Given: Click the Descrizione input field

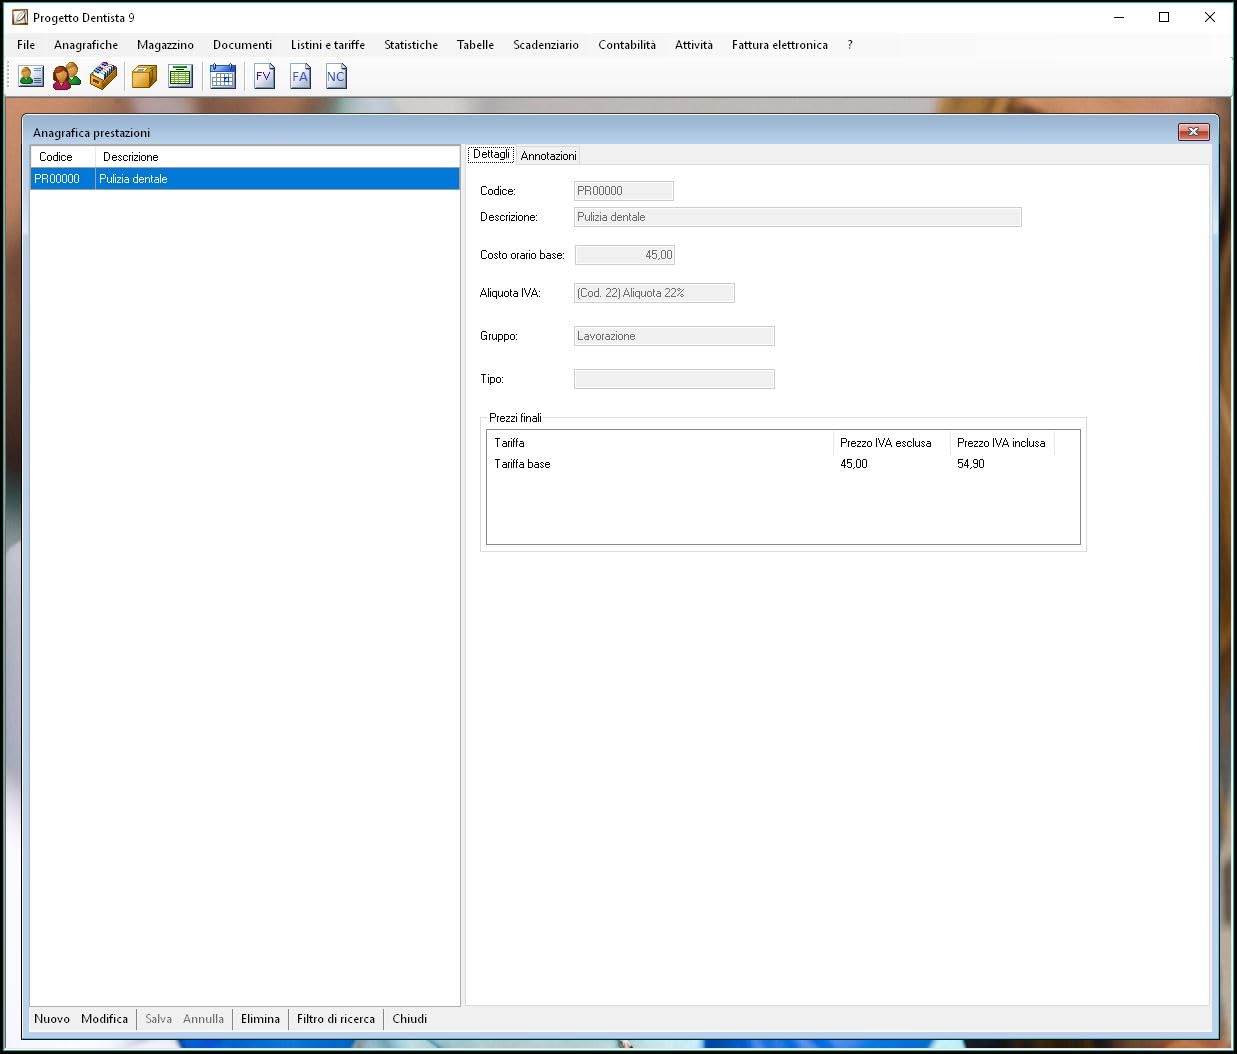Looking at the screenshot, I should click(798, 217).
